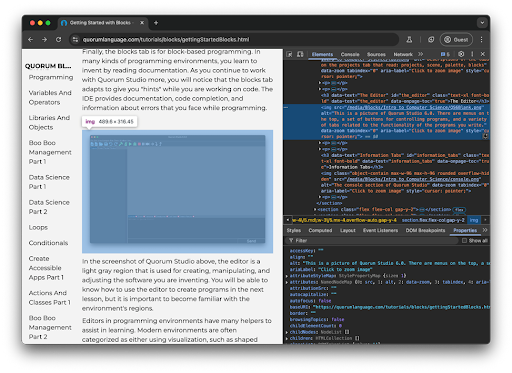Screen dimensions: 512x373
Task: Open Chrome Labs flask icon
Action: (x=409, y=40)
